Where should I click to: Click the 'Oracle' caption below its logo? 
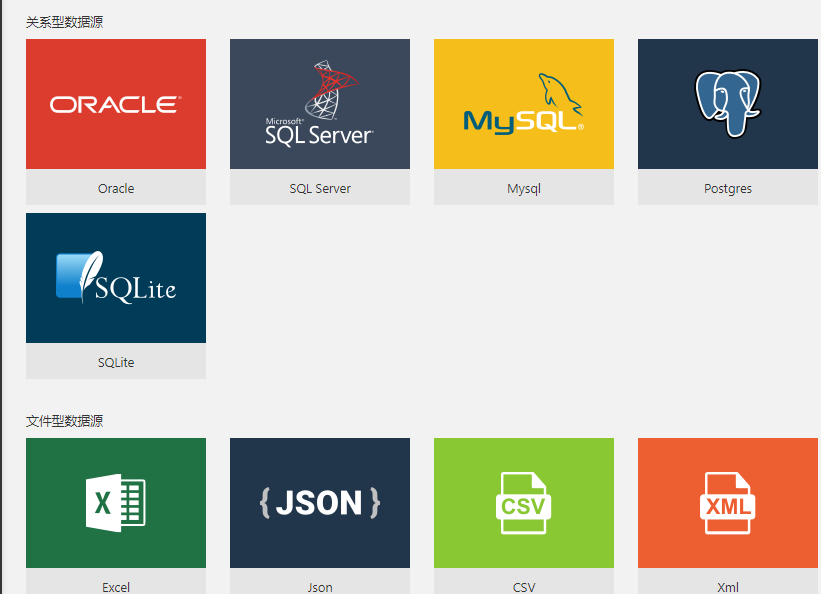[x=116, y=189]
